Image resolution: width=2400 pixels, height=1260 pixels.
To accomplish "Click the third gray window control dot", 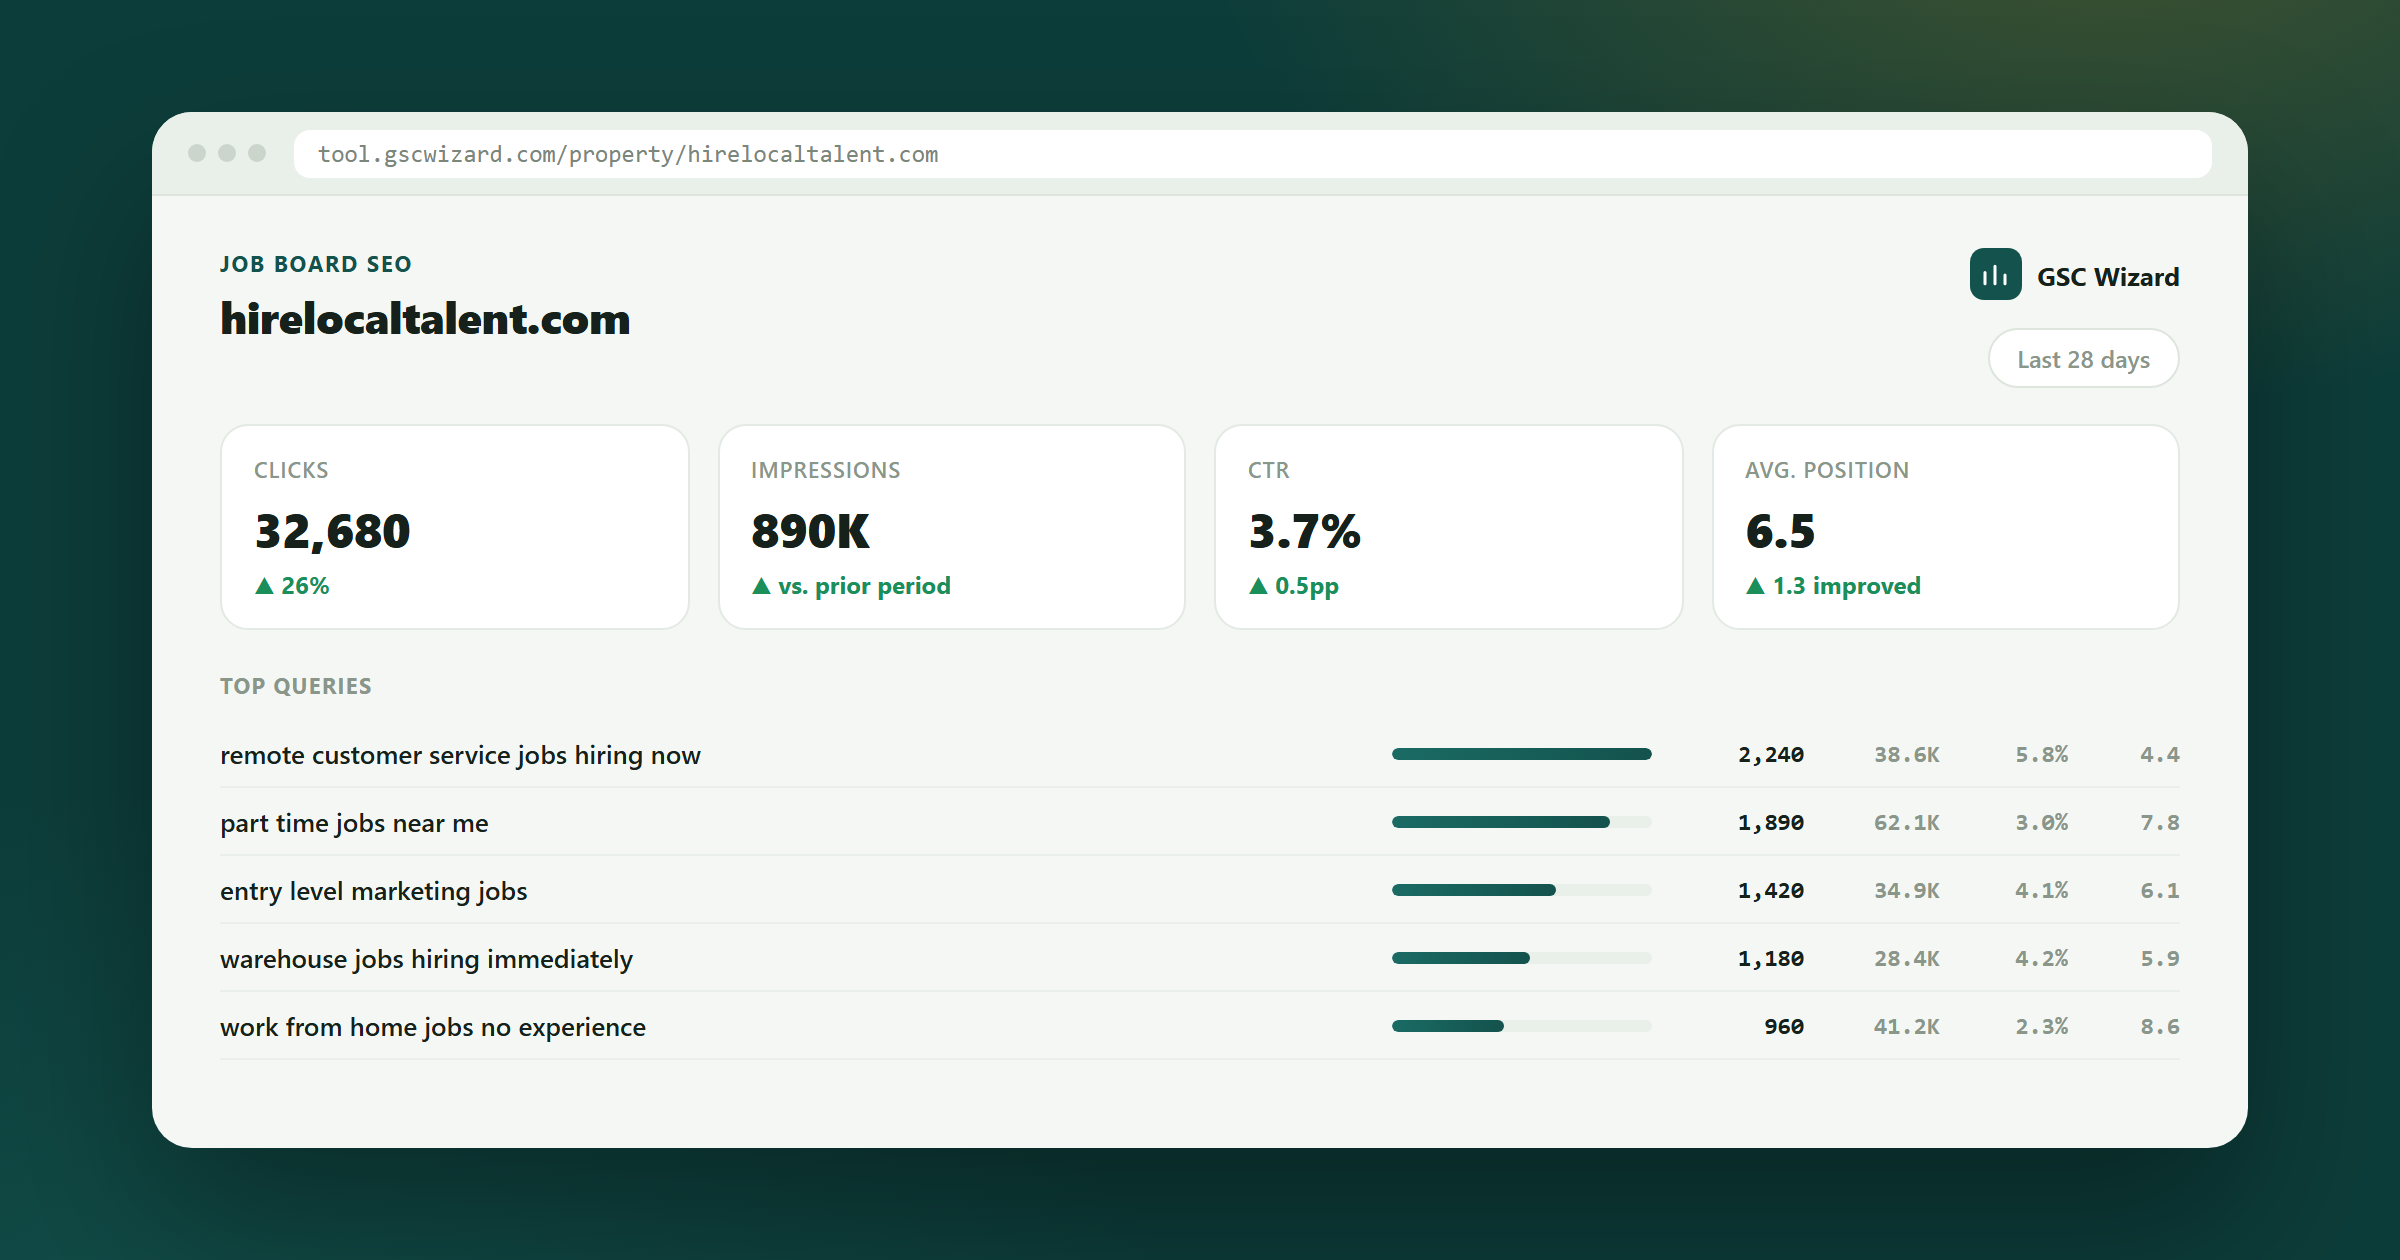I will [257, 153].
